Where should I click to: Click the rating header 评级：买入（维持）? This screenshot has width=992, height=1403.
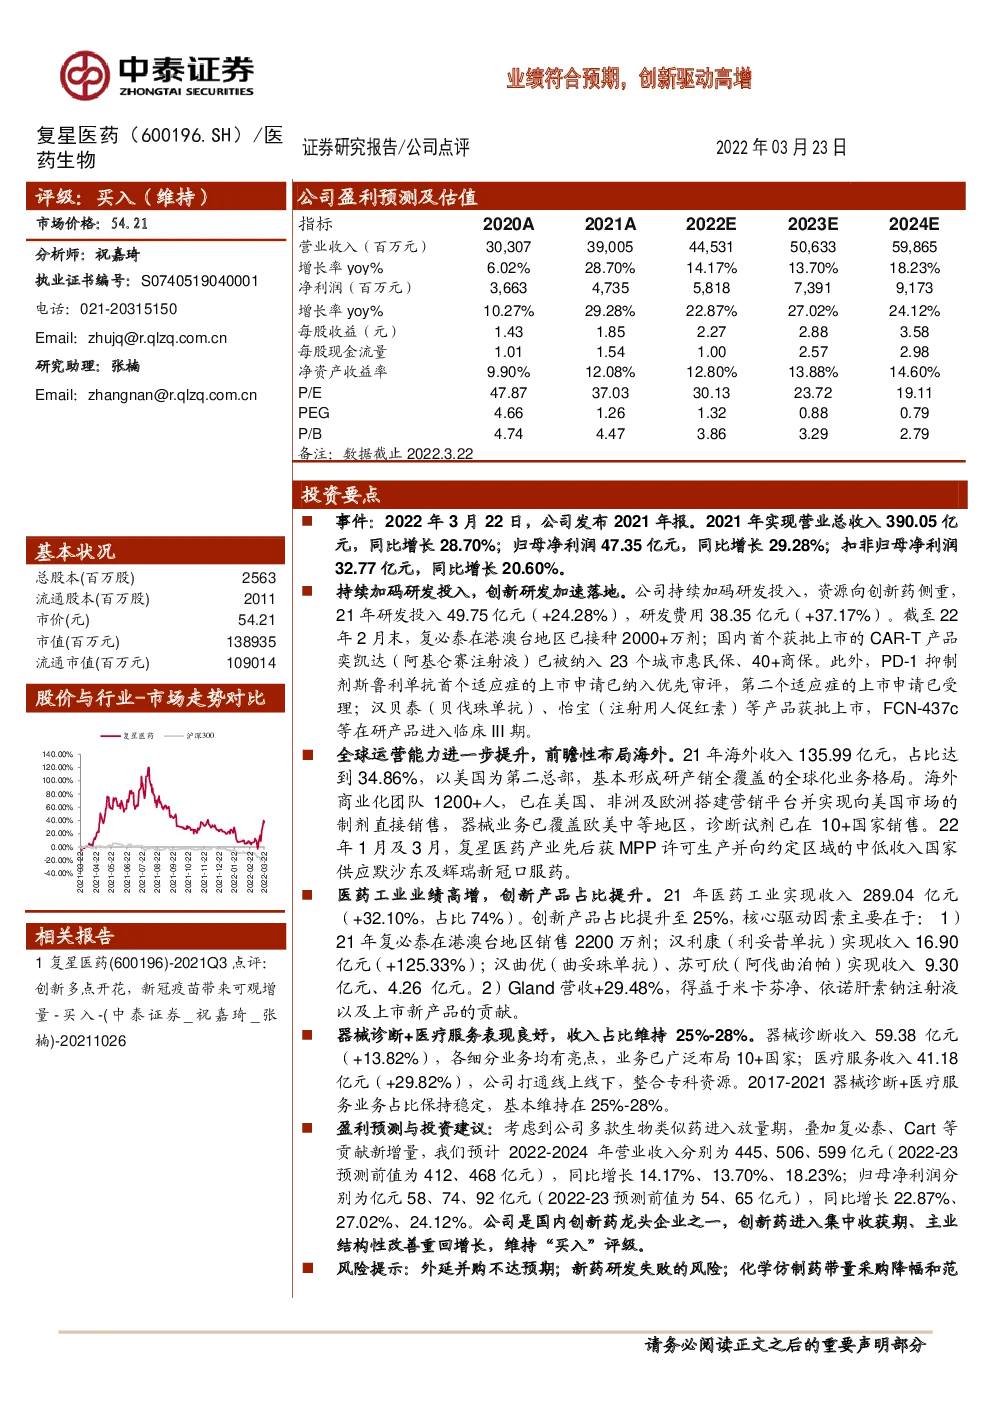pyautogui.click(x=155, y=196)
